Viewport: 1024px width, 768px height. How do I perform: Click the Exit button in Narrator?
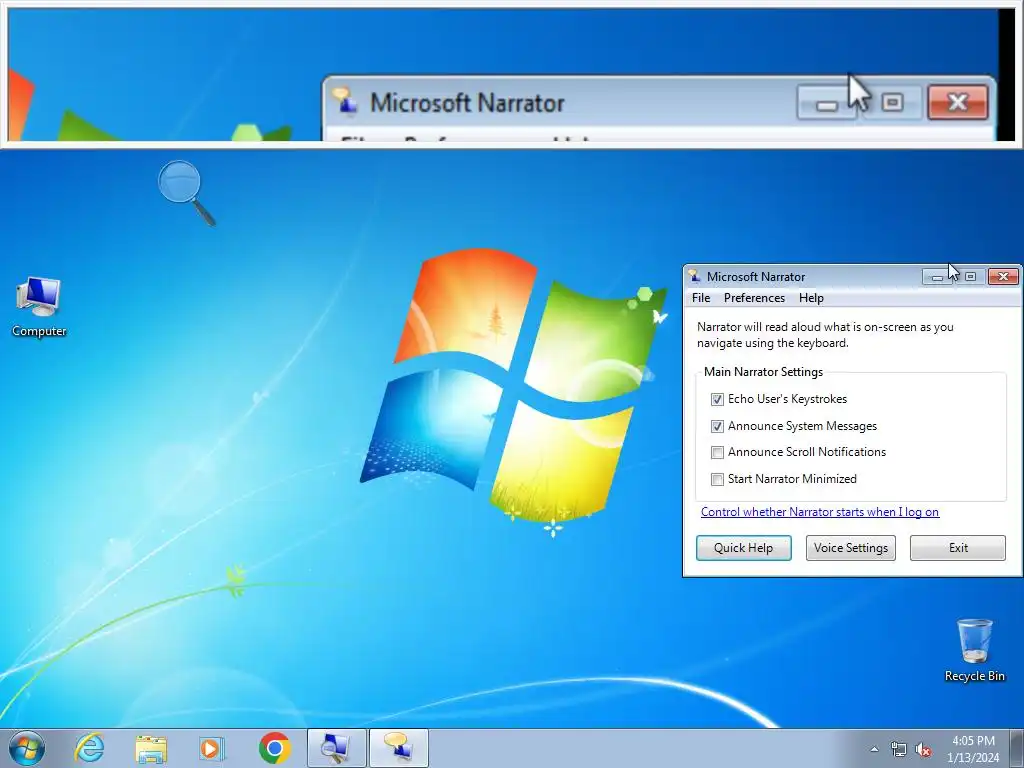(958, 548)
